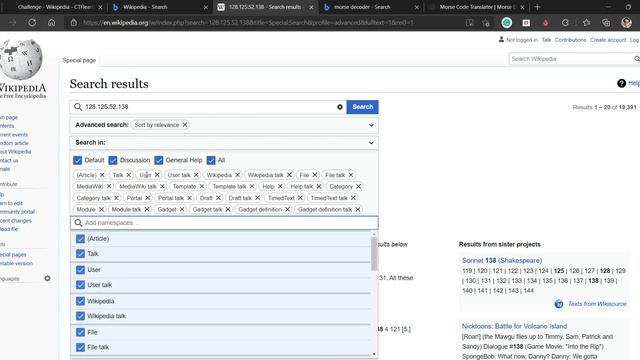Remove the MediaWiki namespace tag

coord(109,186)
